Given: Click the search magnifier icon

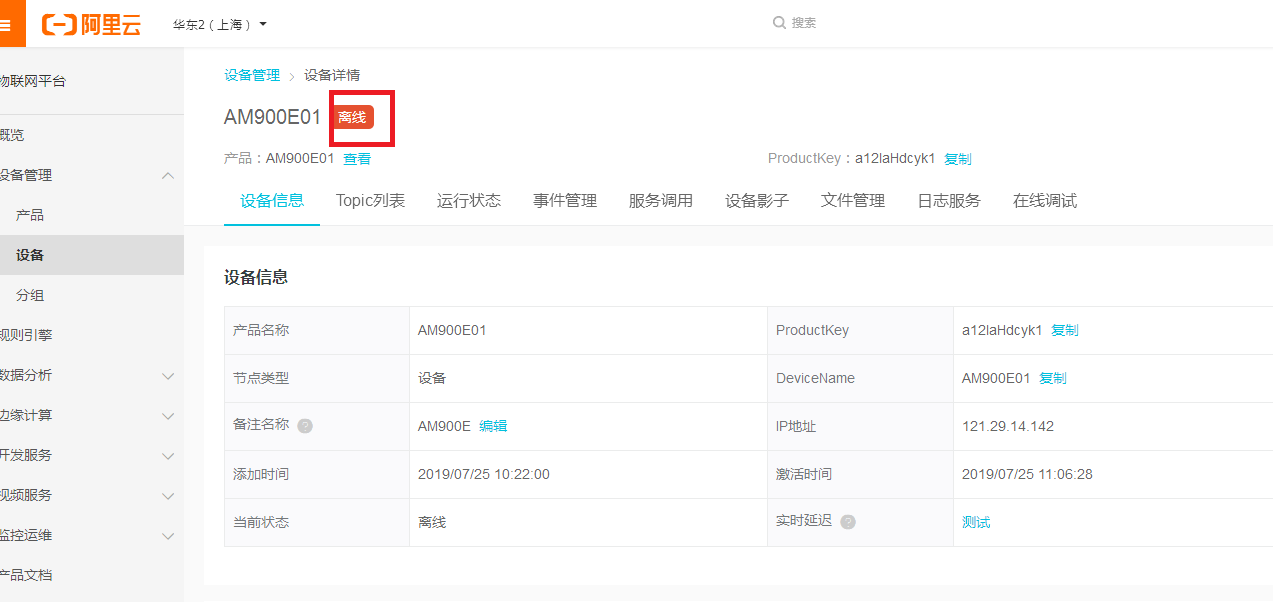Looking at the screenshot, I should 779,22.
